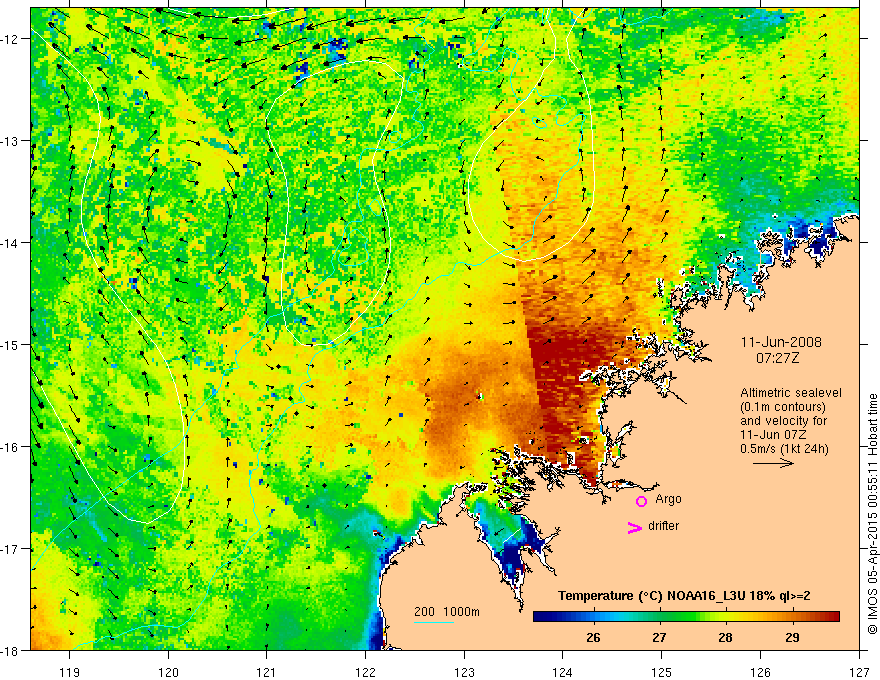Click latitude axis label -13
Image resolution: width=880 pixels, height=680 pixels.
[11, 141]
